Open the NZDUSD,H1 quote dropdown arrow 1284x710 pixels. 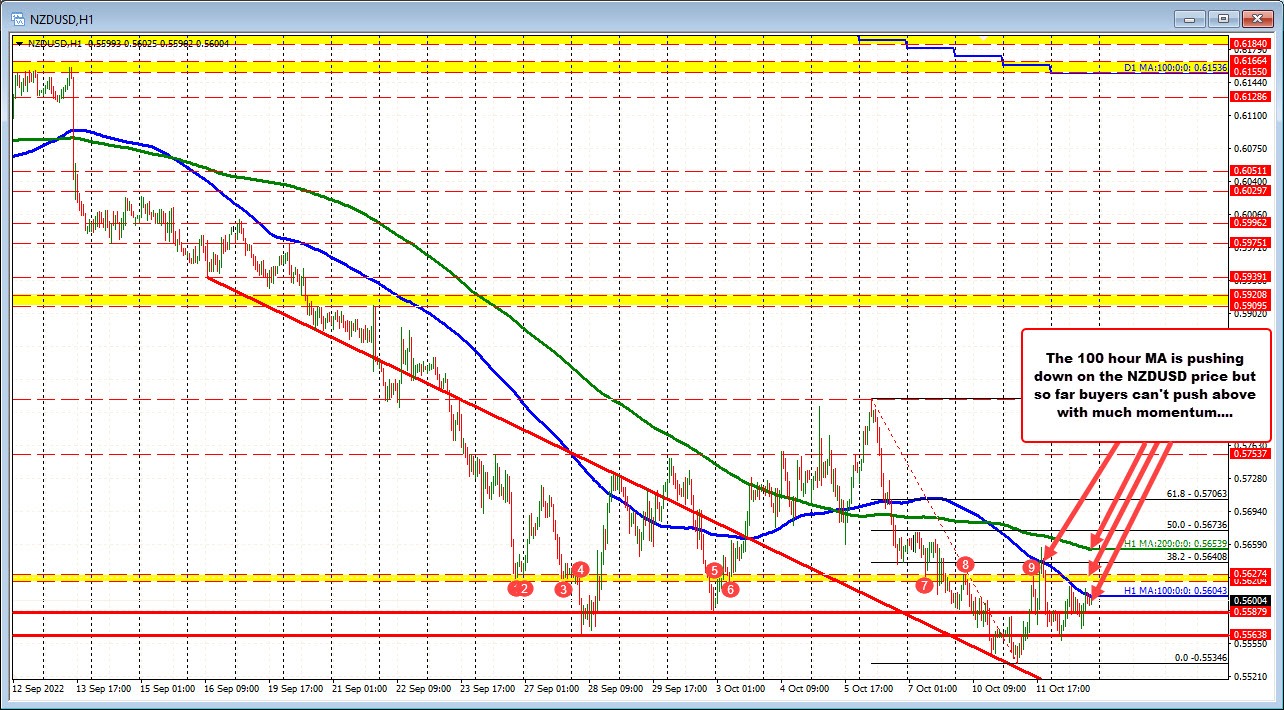pyautogui.click(x=18, y=44)
